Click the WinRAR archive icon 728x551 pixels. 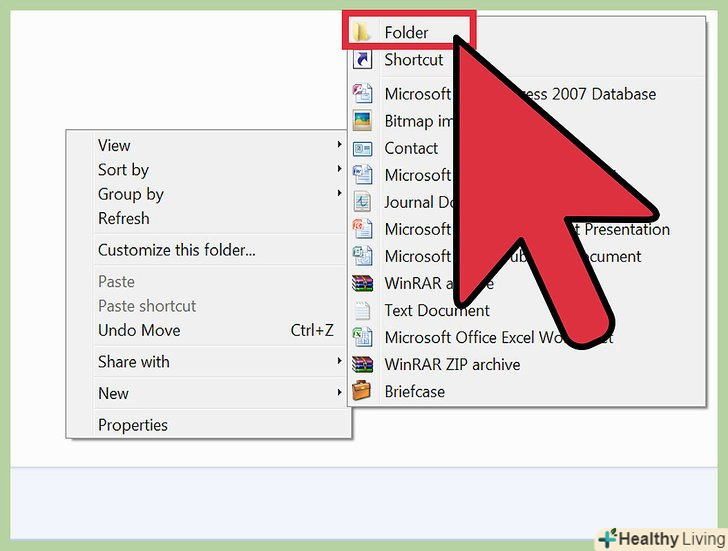point(362,283)
